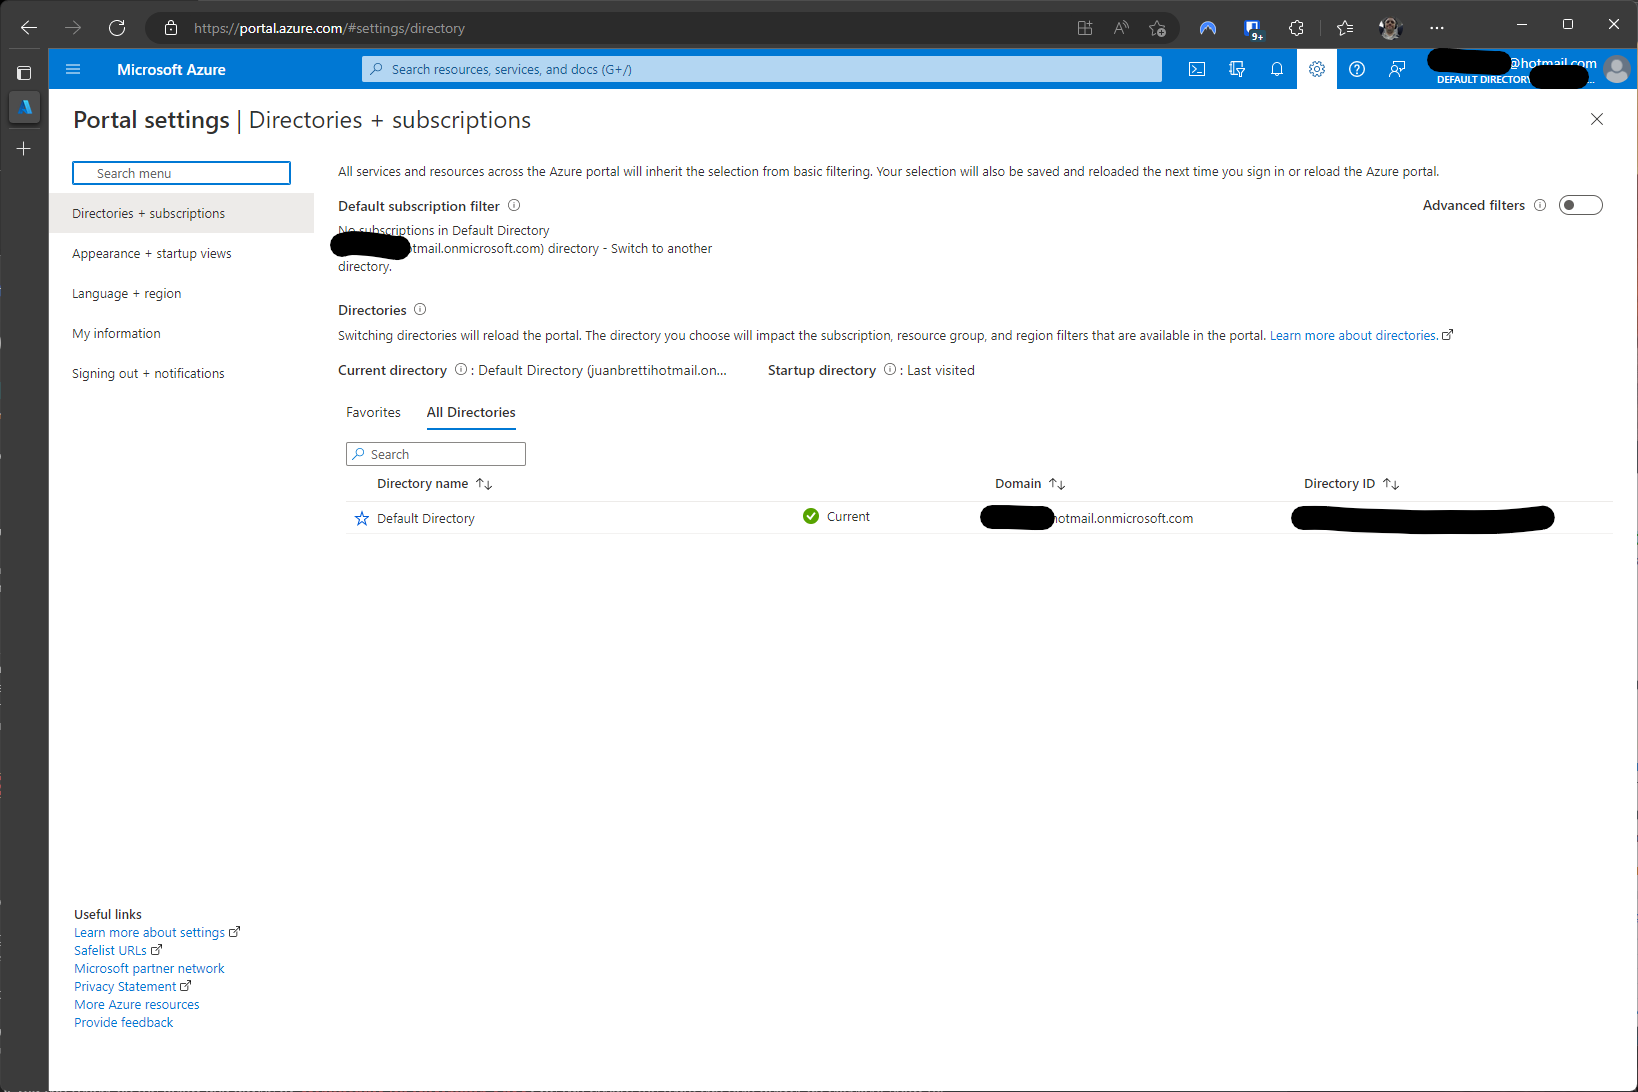View site information lock icon
The image size is (1638, 1092).
[171, 28]
